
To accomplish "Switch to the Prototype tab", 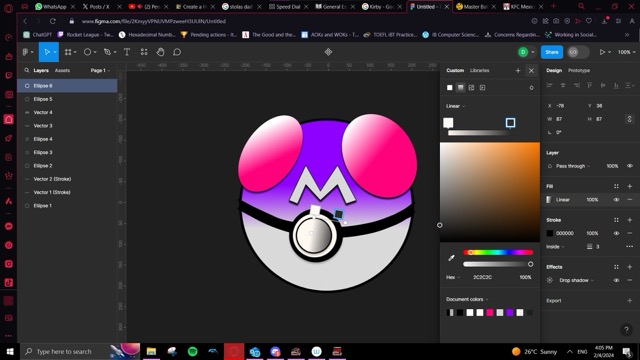I will (x=579, y=70).
